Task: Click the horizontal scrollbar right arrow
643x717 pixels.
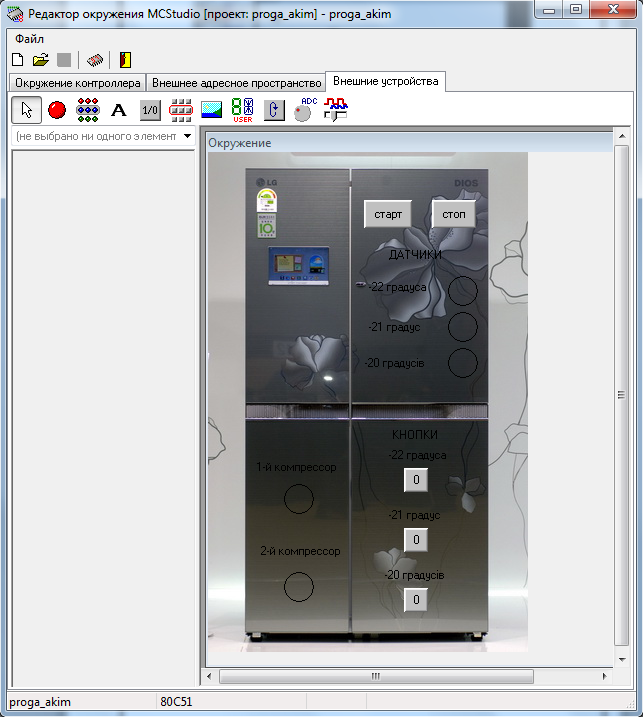Action: pos(605,676)
